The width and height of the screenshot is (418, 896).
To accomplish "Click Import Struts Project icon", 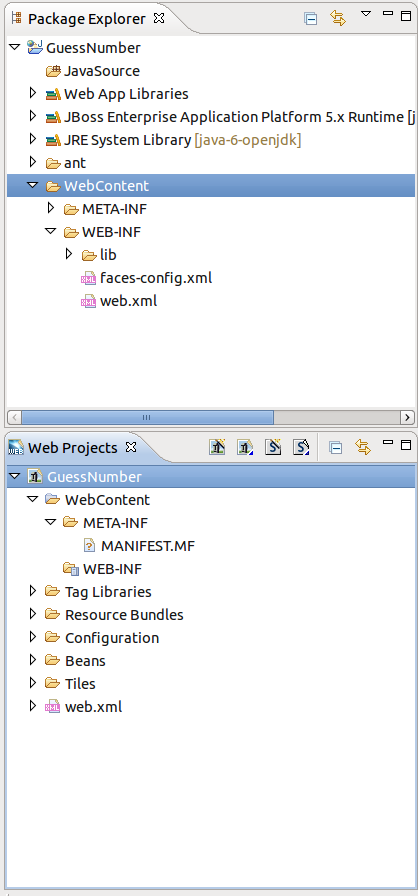I will (301, 447).
